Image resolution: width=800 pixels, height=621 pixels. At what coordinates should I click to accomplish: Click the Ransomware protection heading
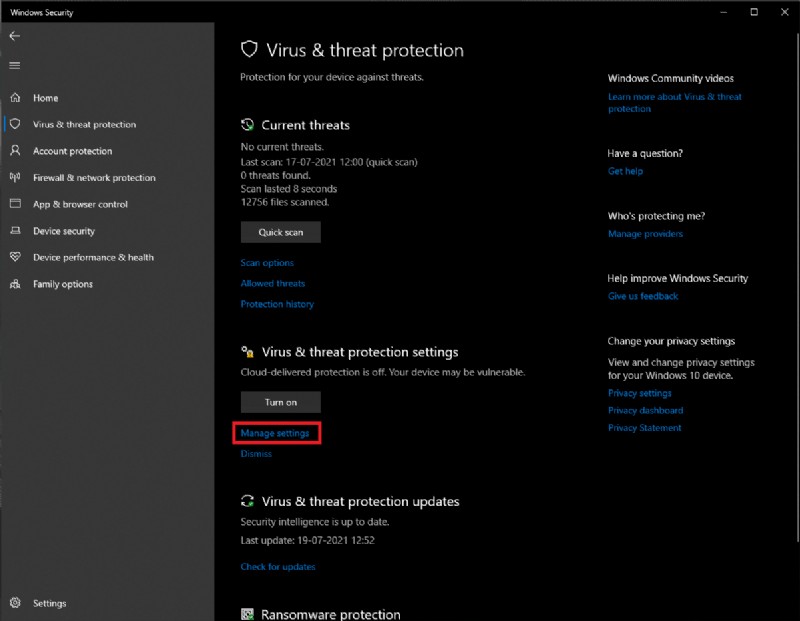click(x=331, y=614)
